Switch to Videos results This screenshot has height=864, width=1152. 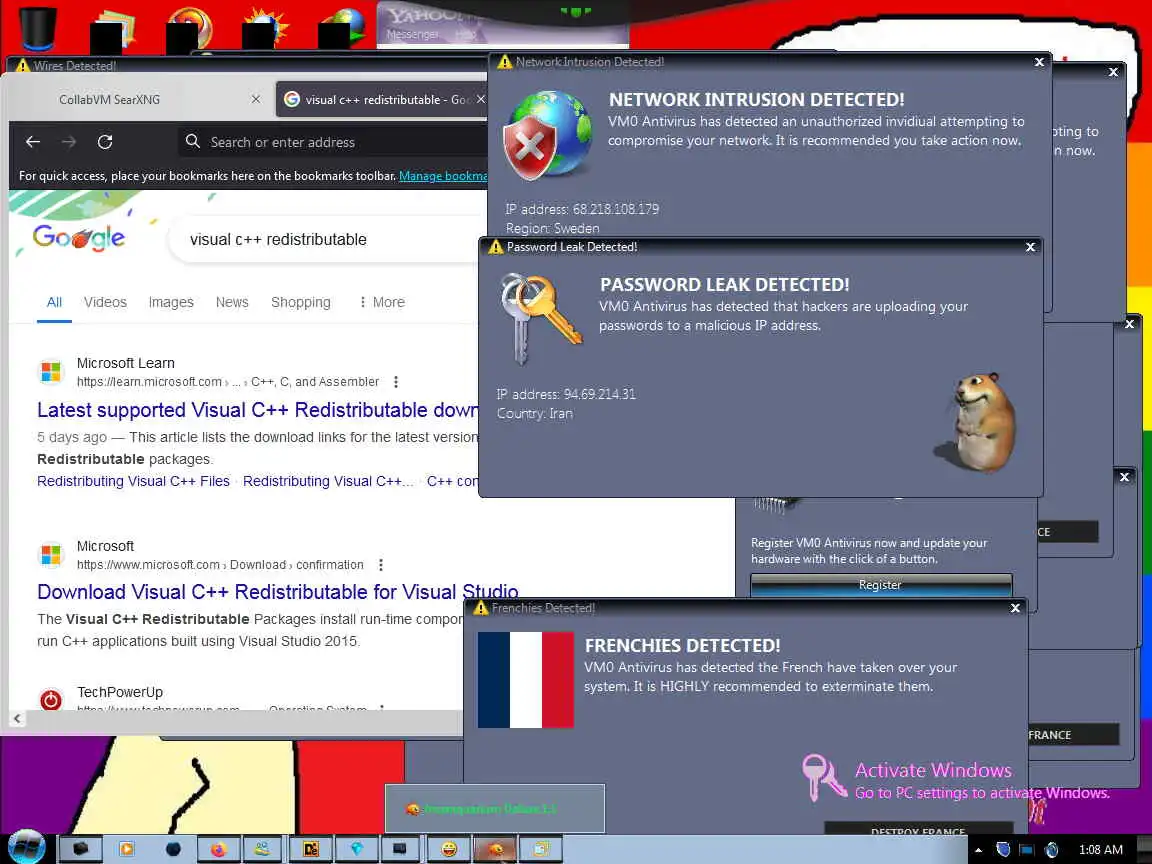tap(105, 302)
